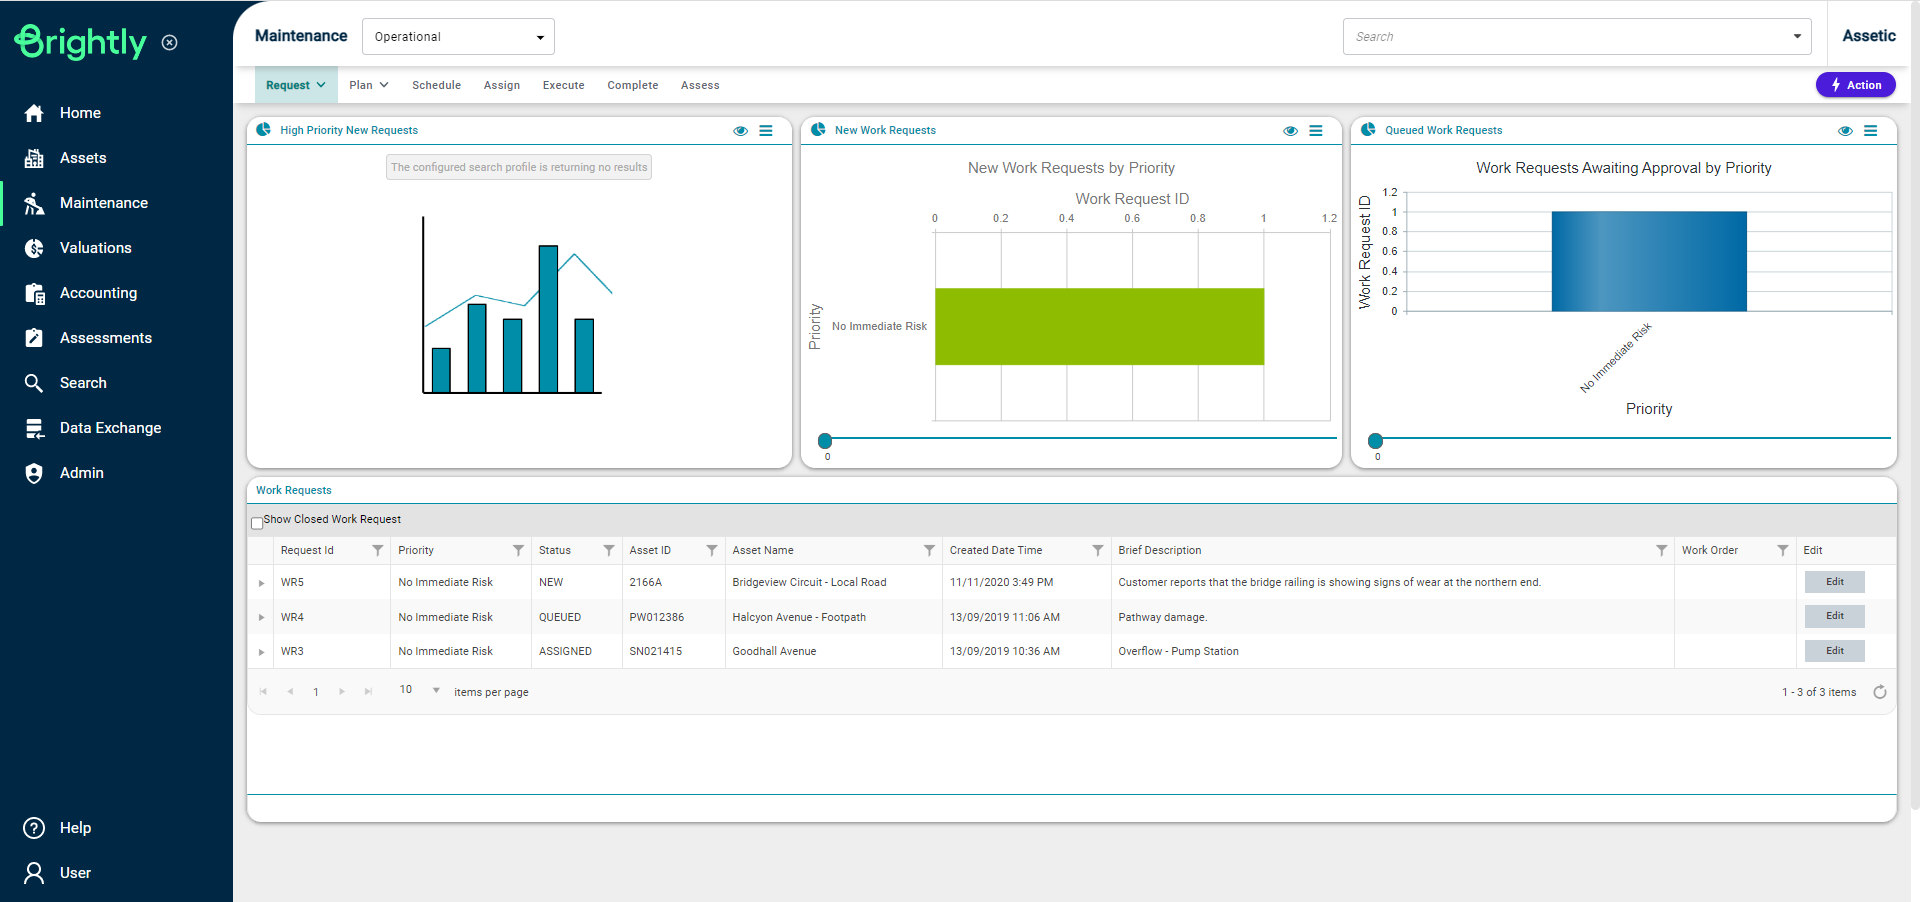Open the Assets icon in sidebar
The height and width of the screenshot is (902, 1920).
point(34,158)
